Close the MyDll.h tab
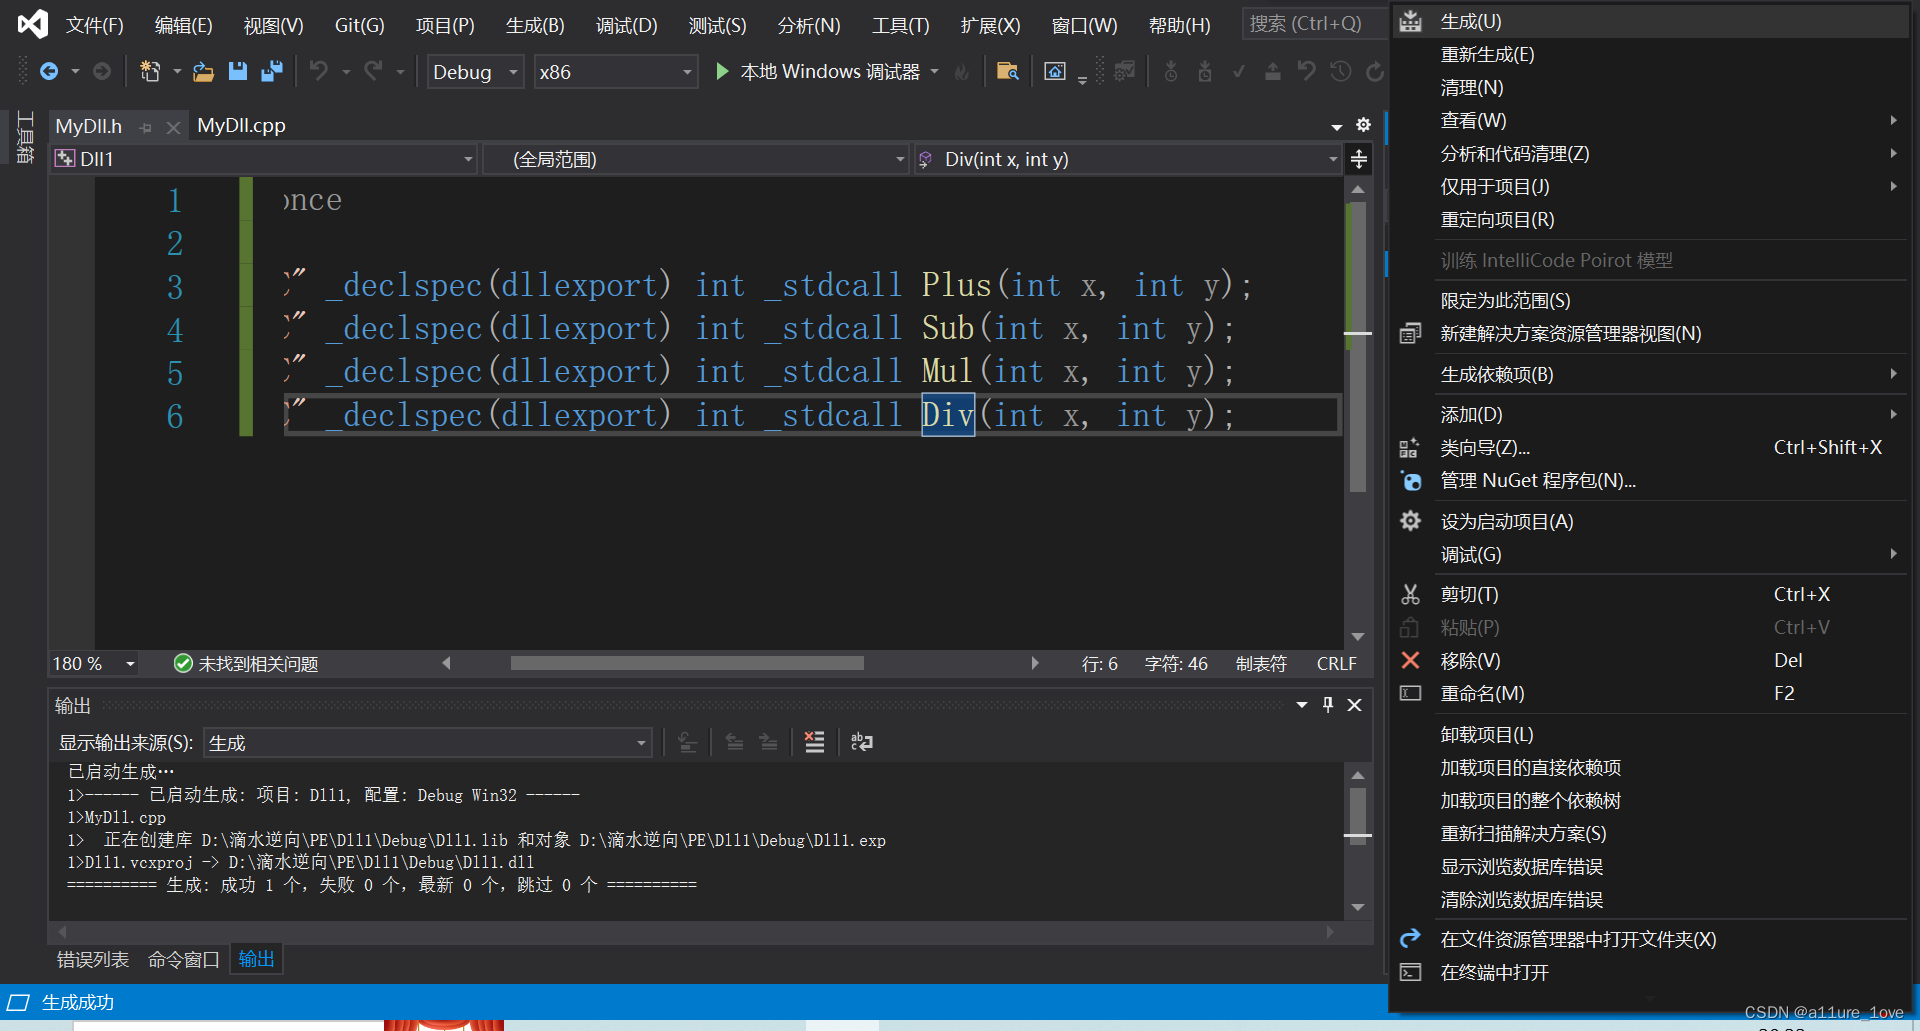1920x1031 pixels. click(173, 127)
